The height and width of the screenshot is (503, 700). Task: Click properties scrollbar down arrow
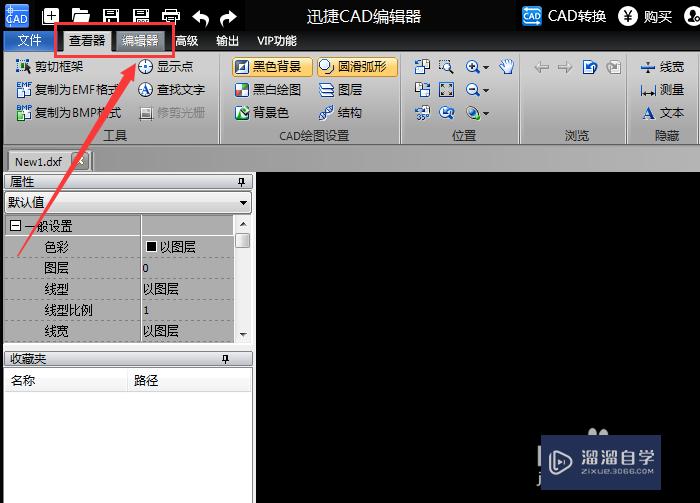pyautogui.click(x=243, y=334)
